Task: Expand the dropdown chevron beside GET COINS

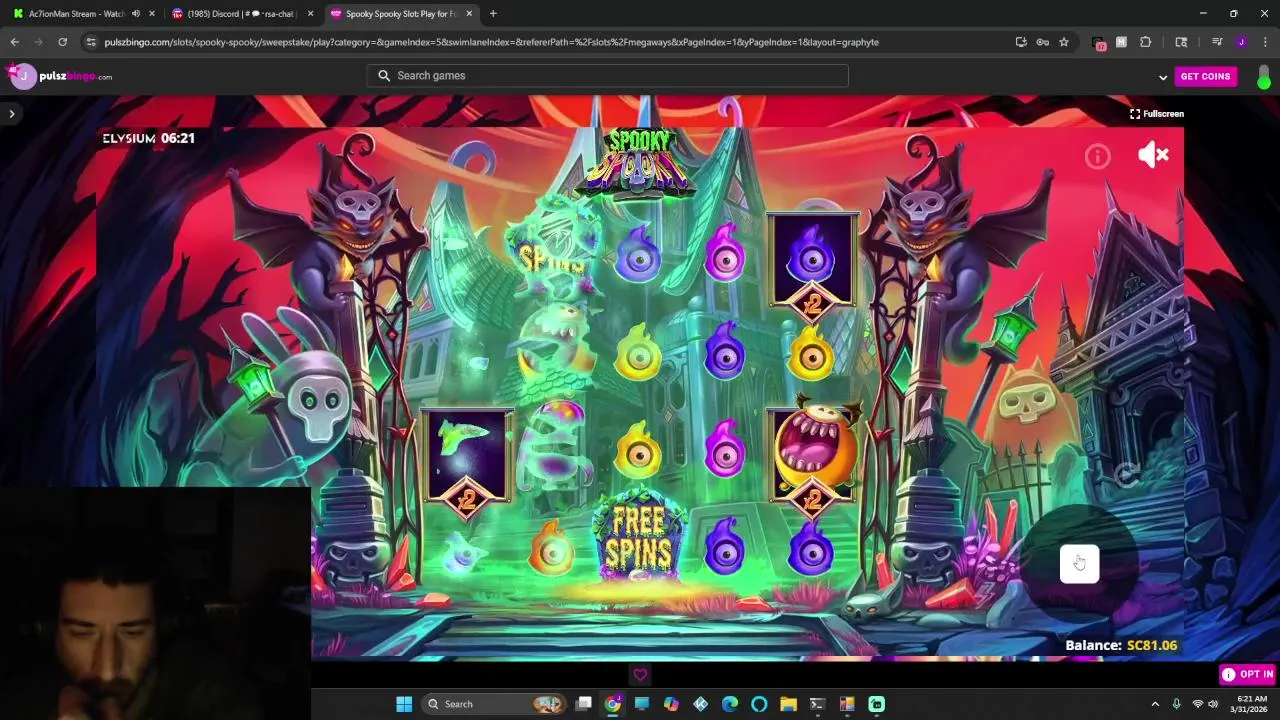Action: tap(1163, 77)
